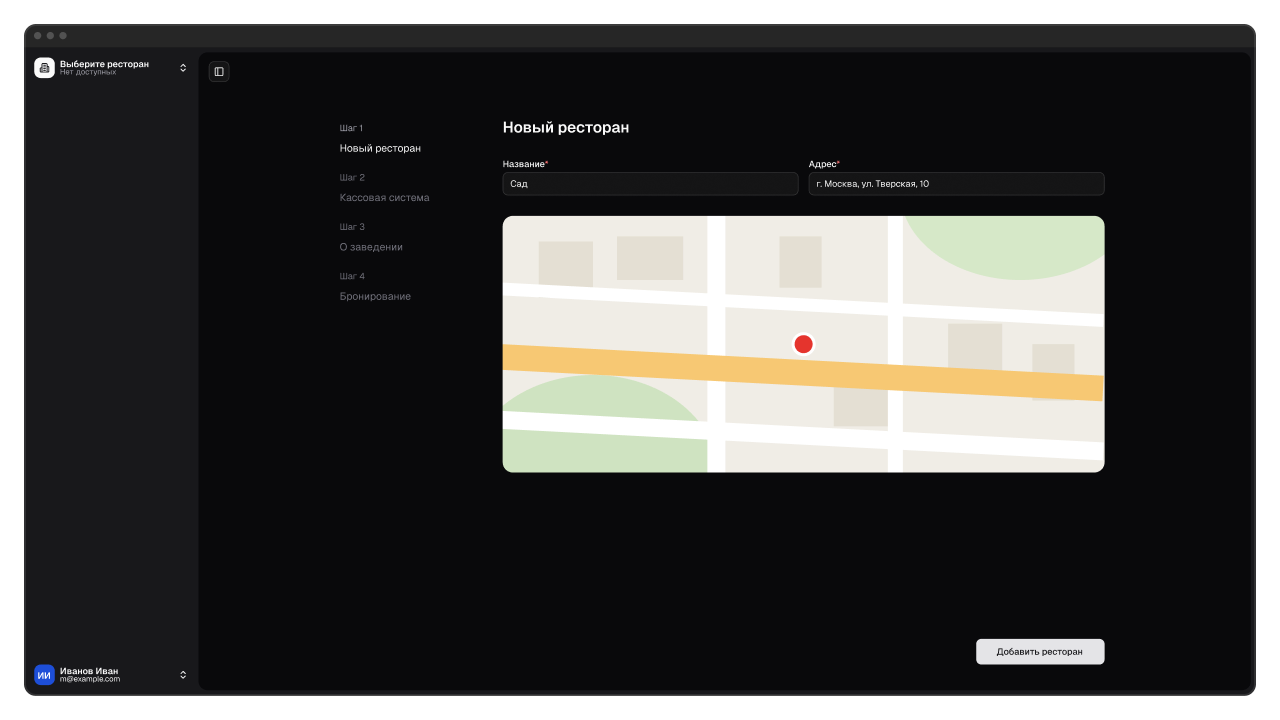The height and width of the screenshot is (720, 1280).
Task: Click the Добавить ресторан button
Action: (1040, 652)
